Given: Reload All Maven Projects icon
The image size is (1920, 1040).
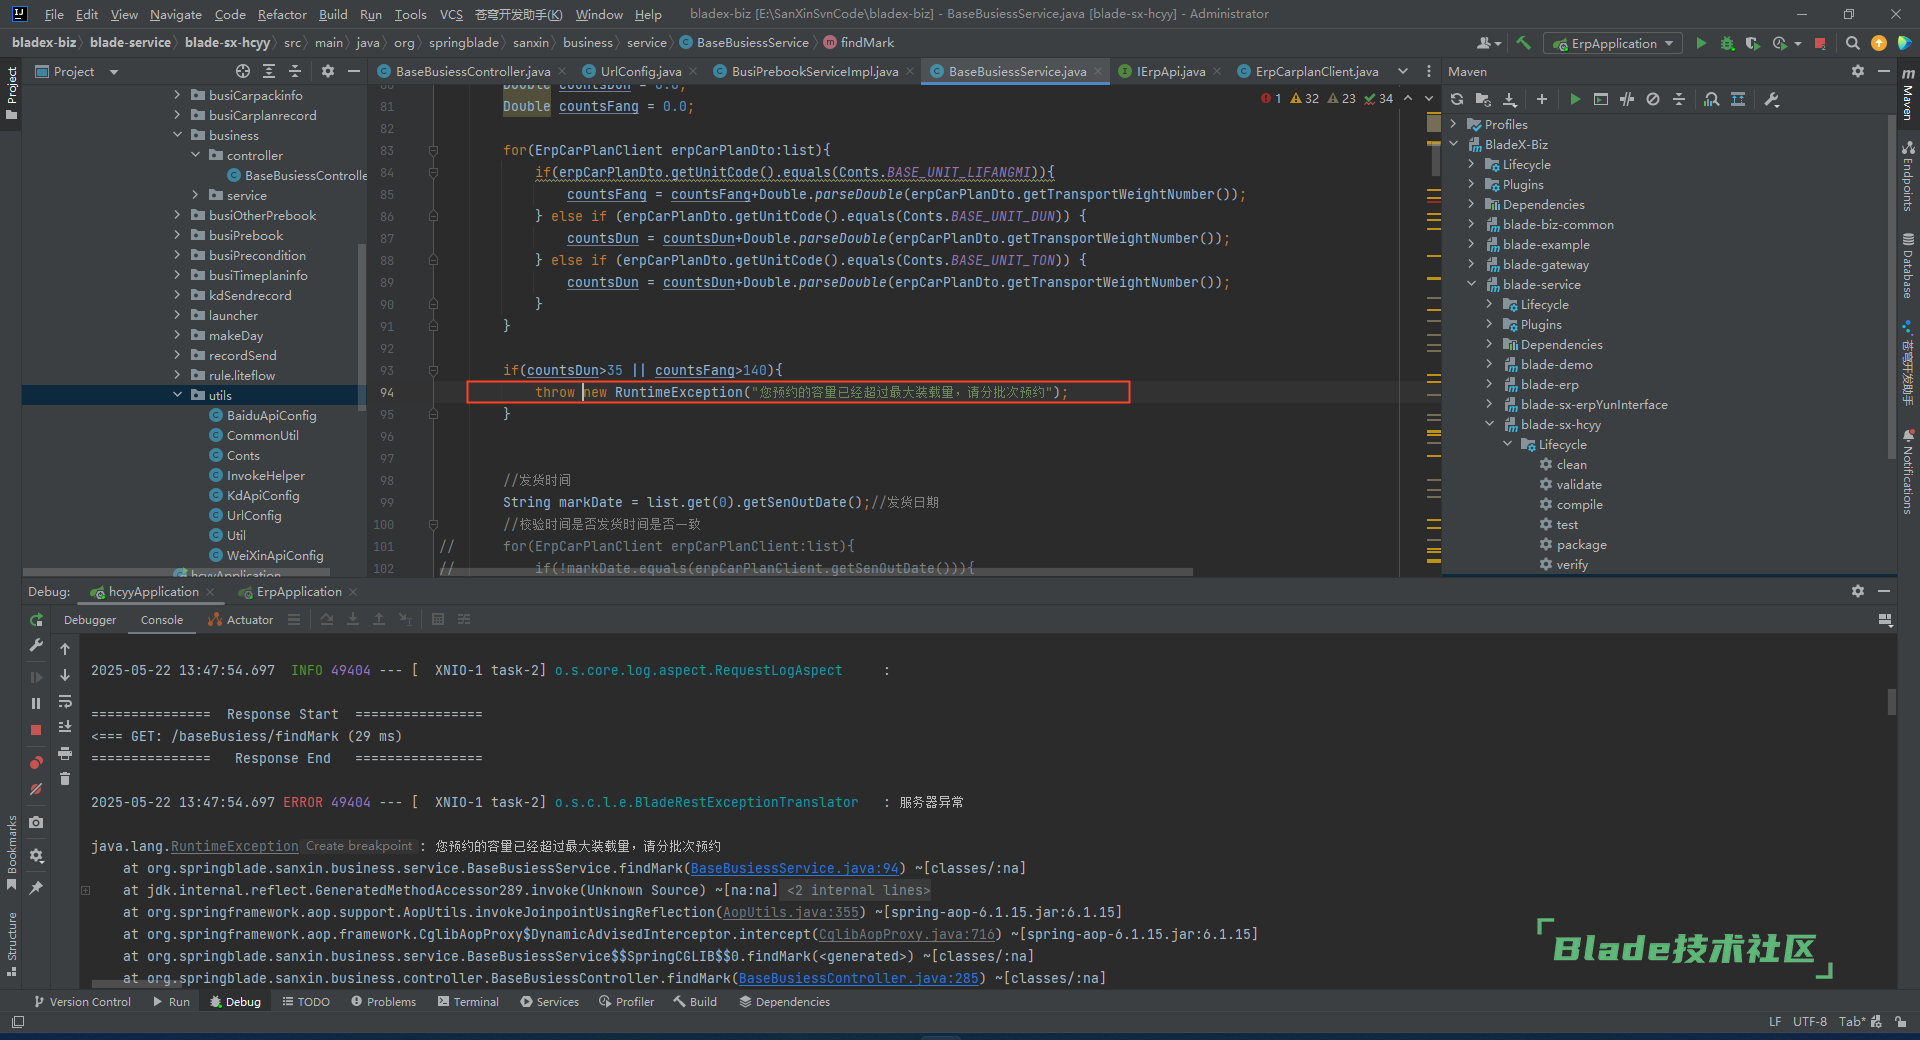Looking at the screenshot, I should [x=1457, y=99].
